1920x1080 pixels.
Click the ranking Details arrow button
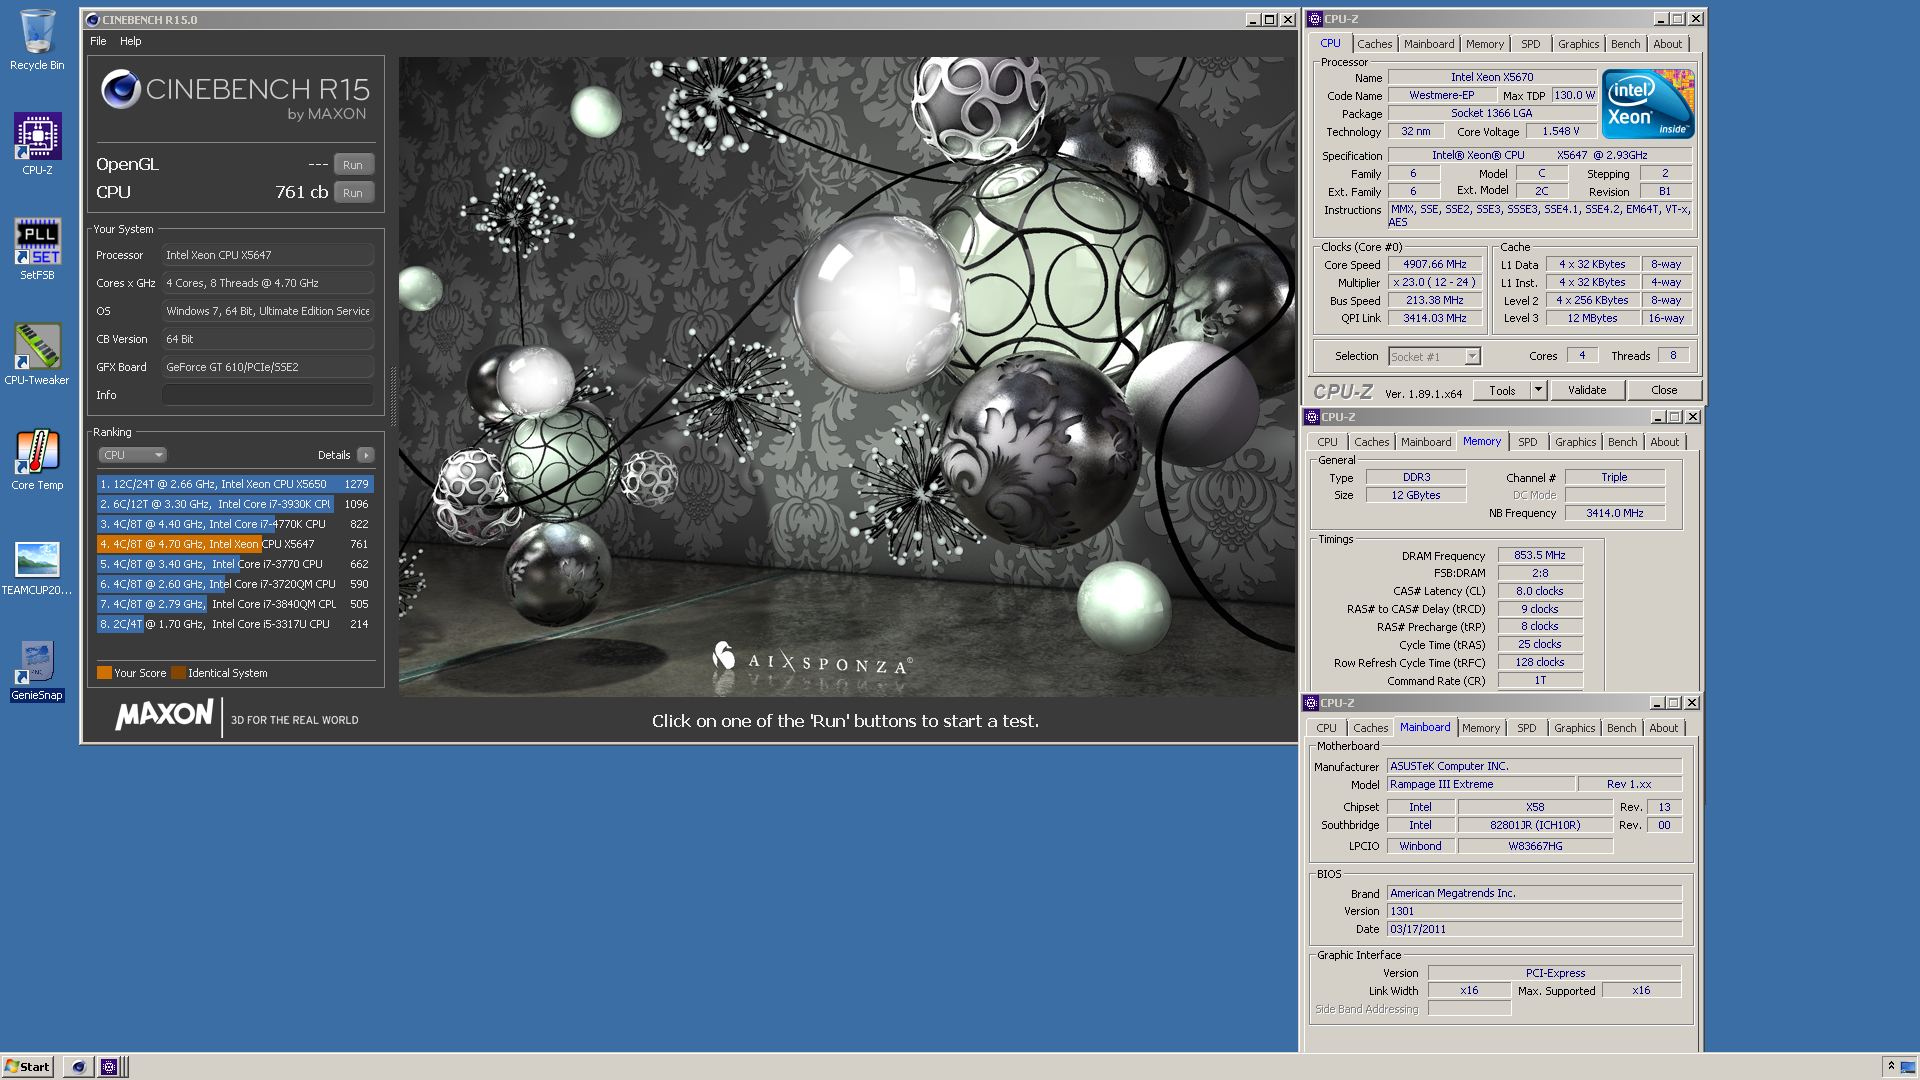(366, 455)
